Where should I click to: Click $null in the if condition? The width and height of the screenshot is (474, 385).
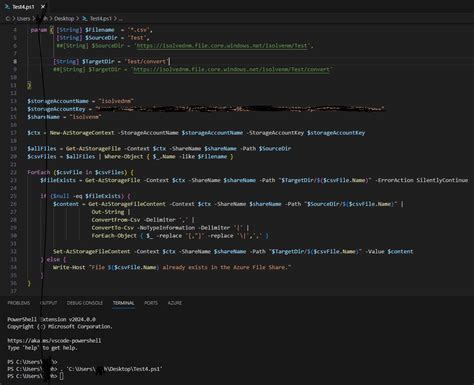(x=60, y=196)
